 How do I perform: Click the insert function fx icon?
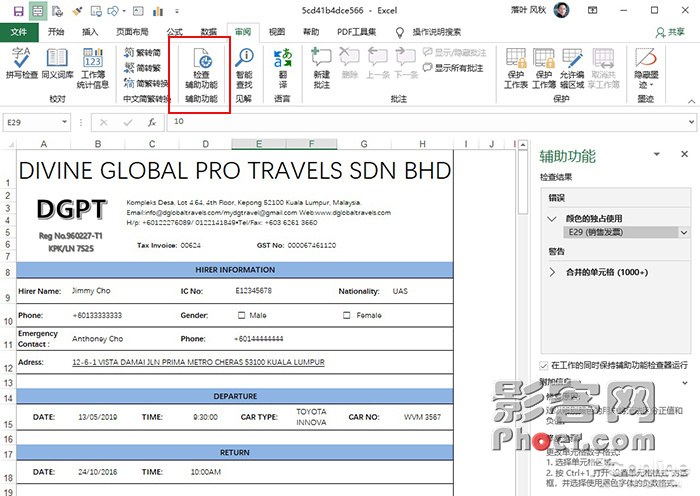click(152, 122)
